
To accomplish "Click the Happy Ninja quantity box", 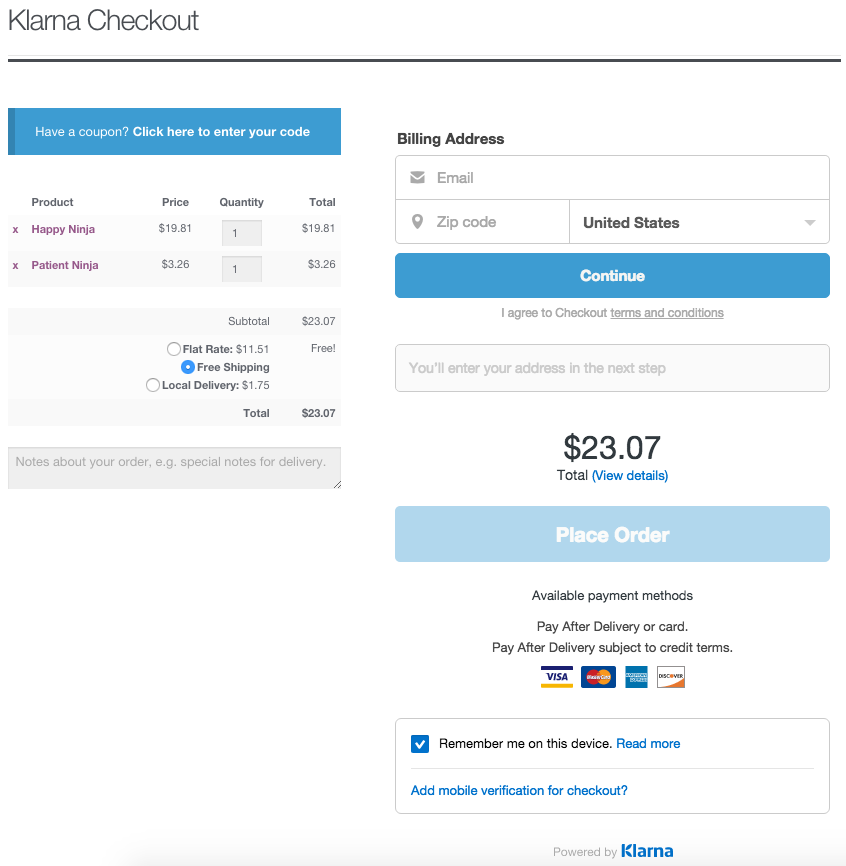I will tap(241, 233).
